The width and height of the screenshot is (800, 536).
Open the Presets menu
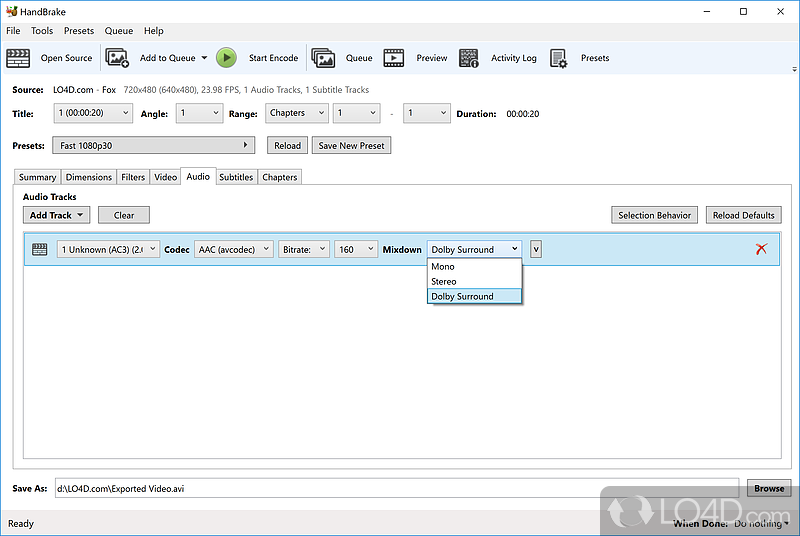[79, 31]
